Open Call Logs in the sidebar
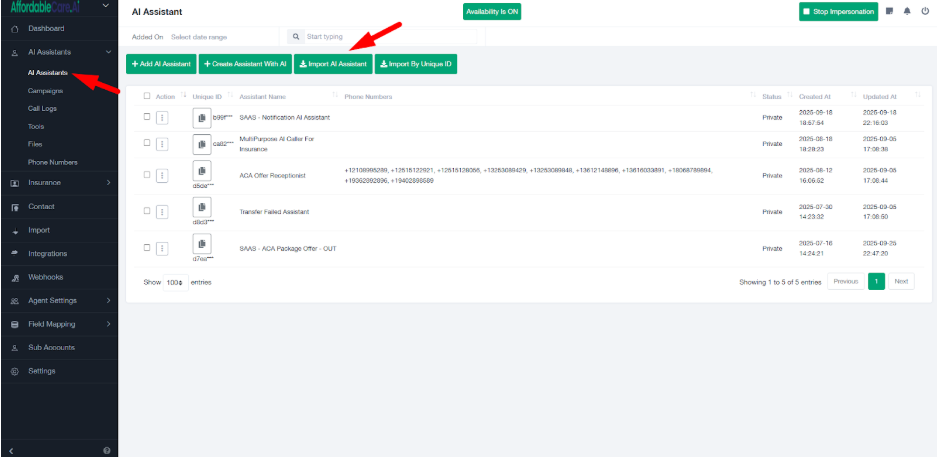941x459 pixels. point(42,108)
